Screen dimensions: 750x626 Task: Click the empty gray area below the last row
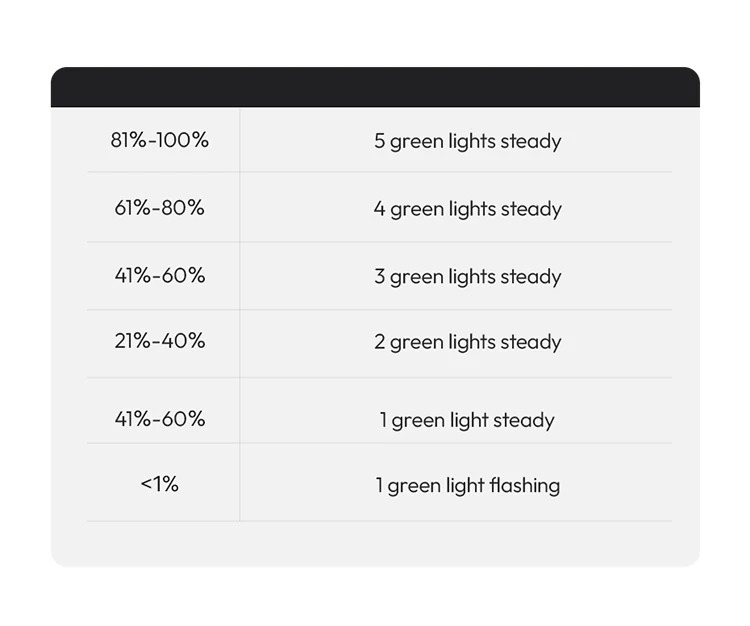375,543
